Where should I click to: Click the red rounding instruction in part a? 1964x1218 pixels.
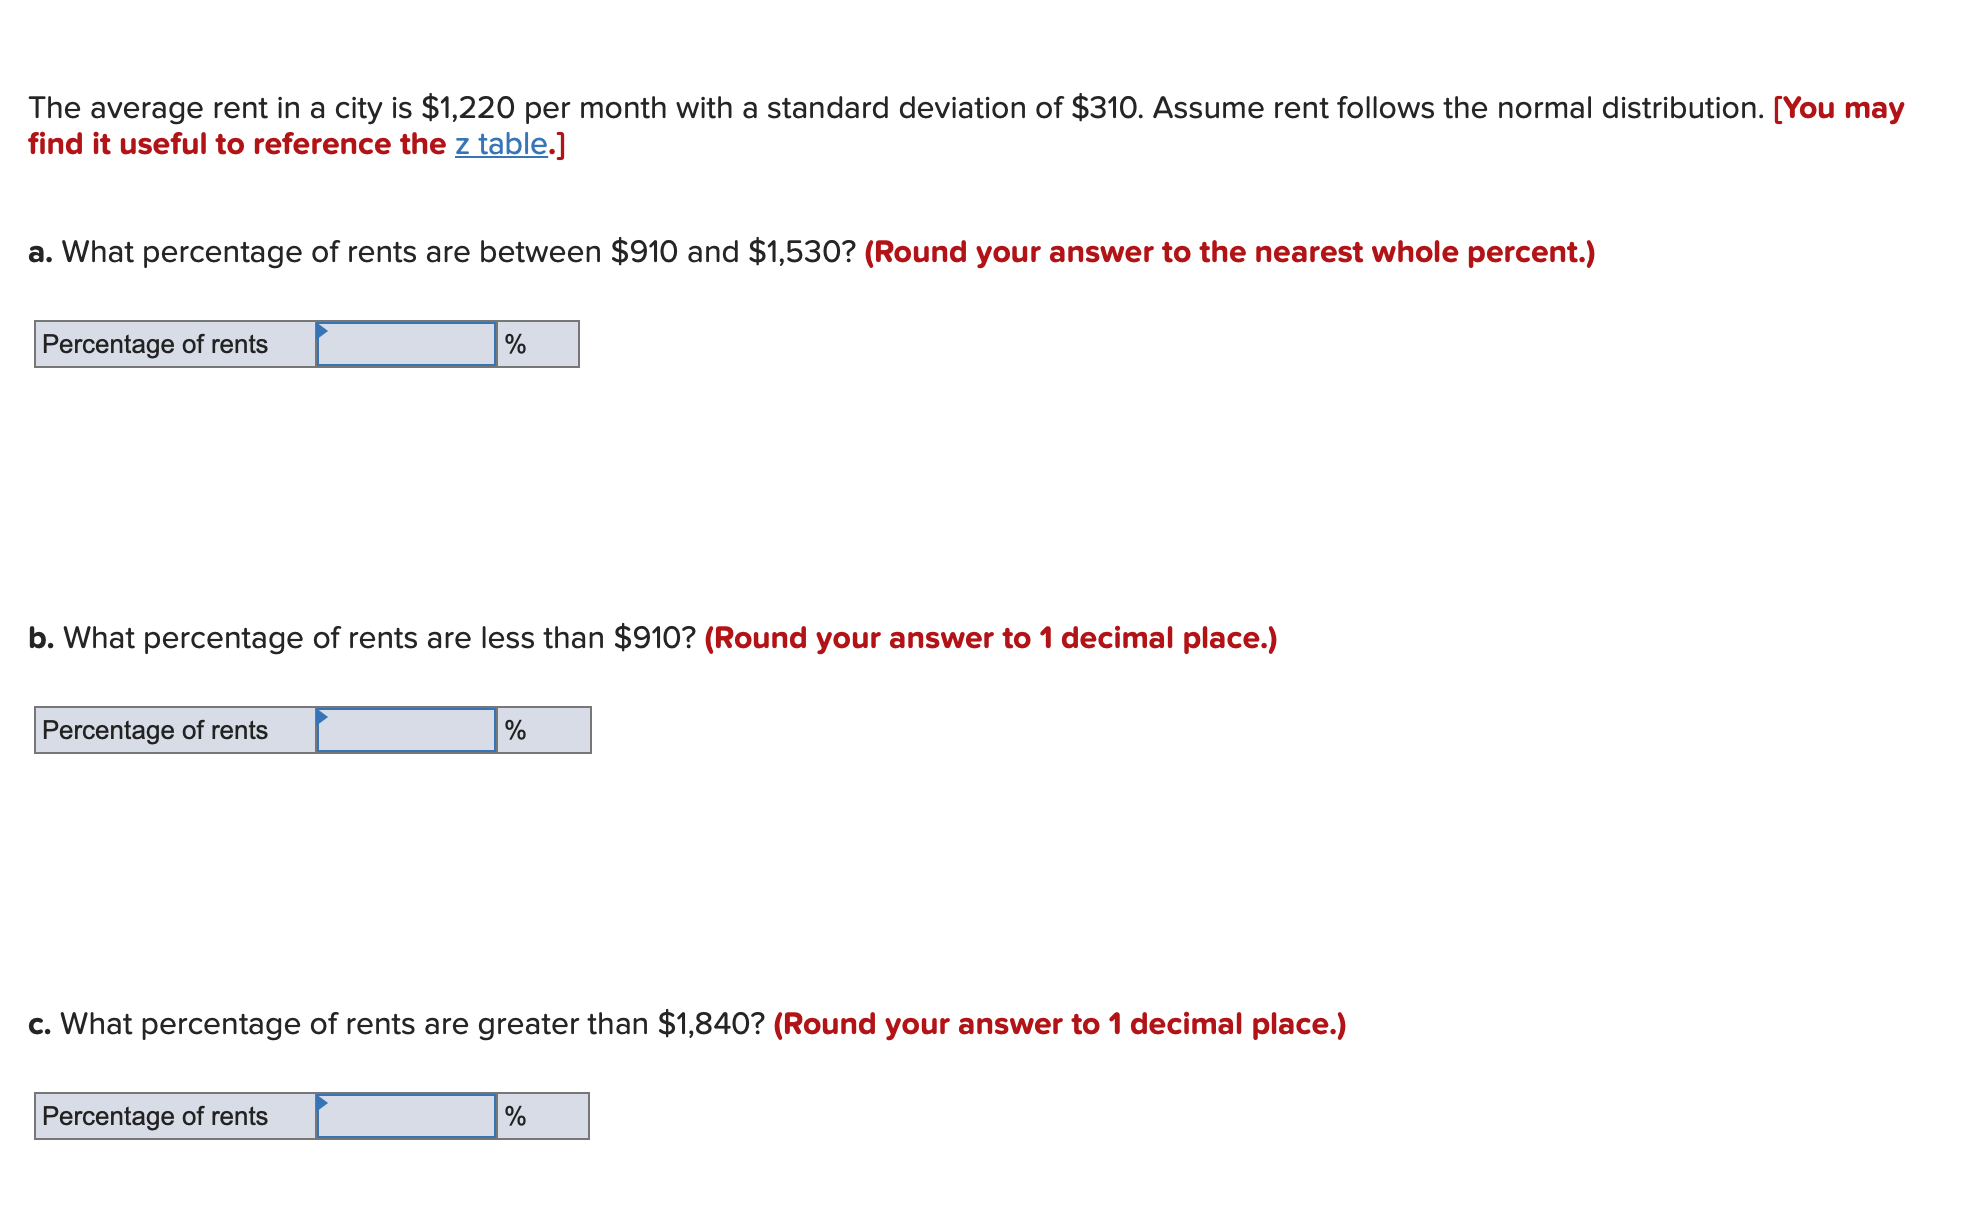tap(1230, 252)
